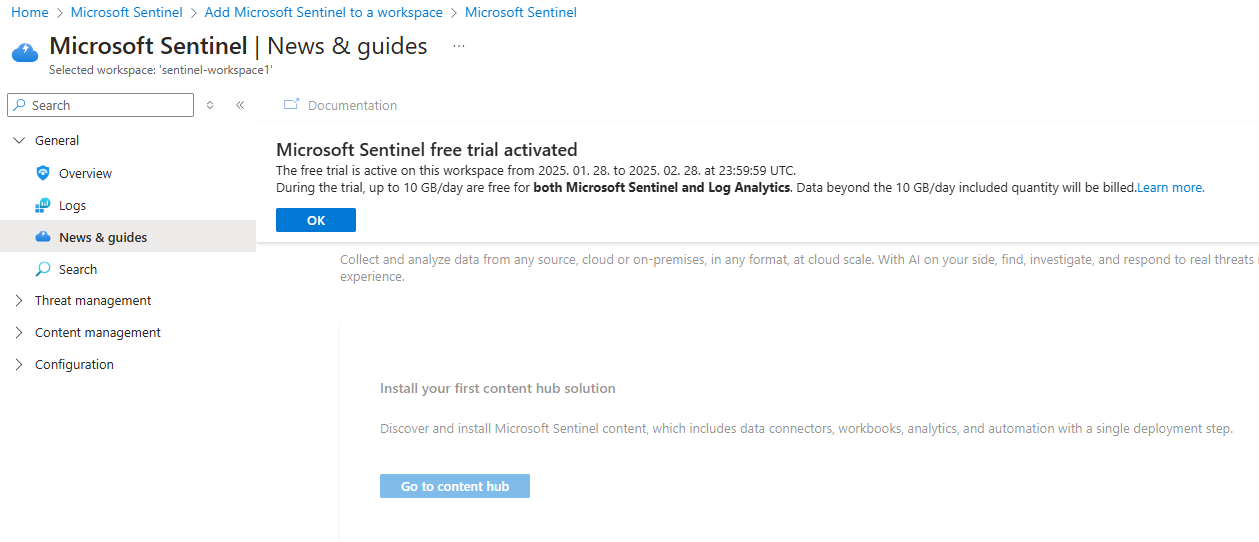Collapse the sidebar with double-chevron icon

point(240,105)
